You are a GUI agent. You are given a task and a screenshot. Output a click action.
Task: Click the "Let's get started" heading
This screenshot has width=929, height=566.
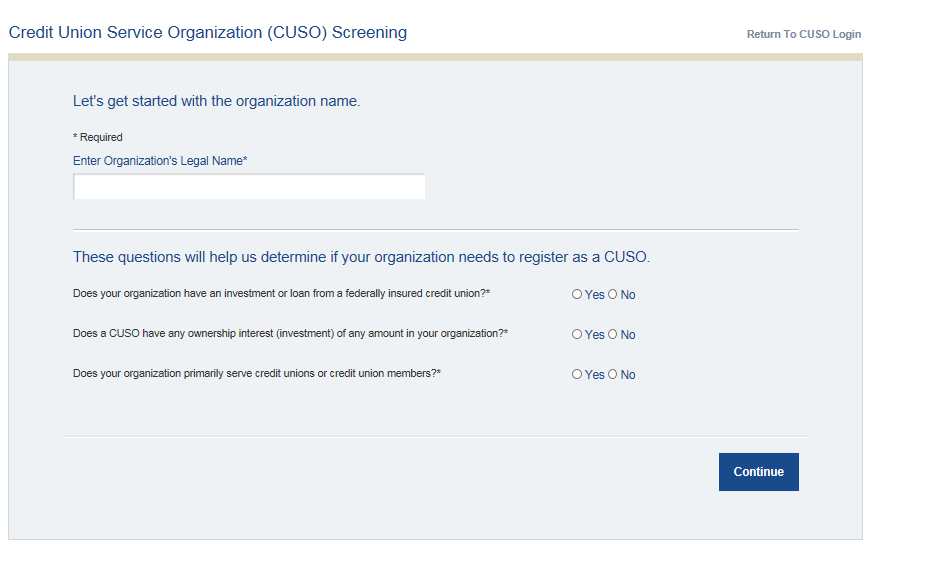tap(216, 101)
